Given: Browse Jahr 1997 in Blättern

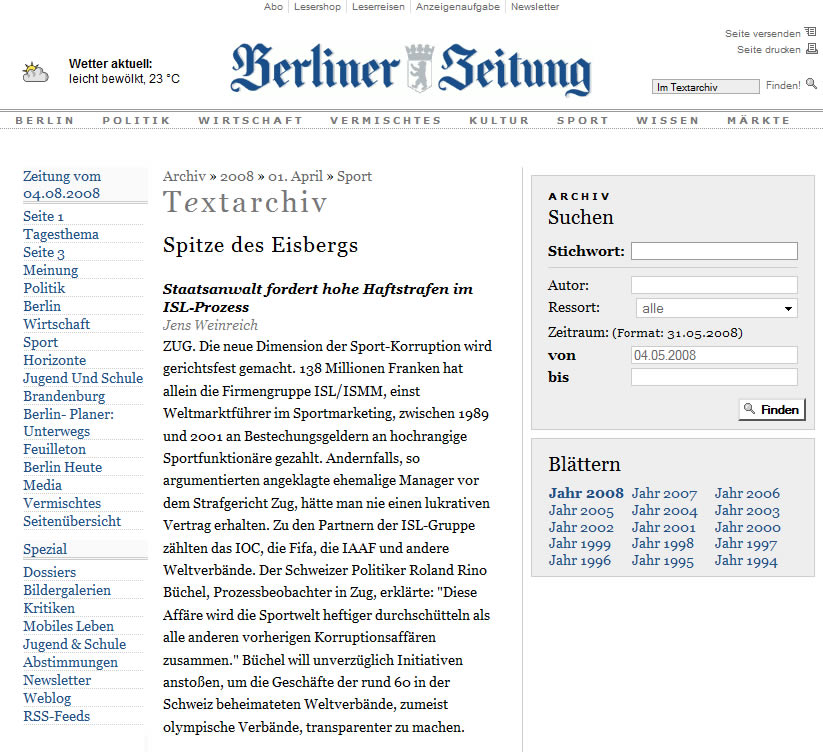Looking at the screenshot, I should point(746,544).
